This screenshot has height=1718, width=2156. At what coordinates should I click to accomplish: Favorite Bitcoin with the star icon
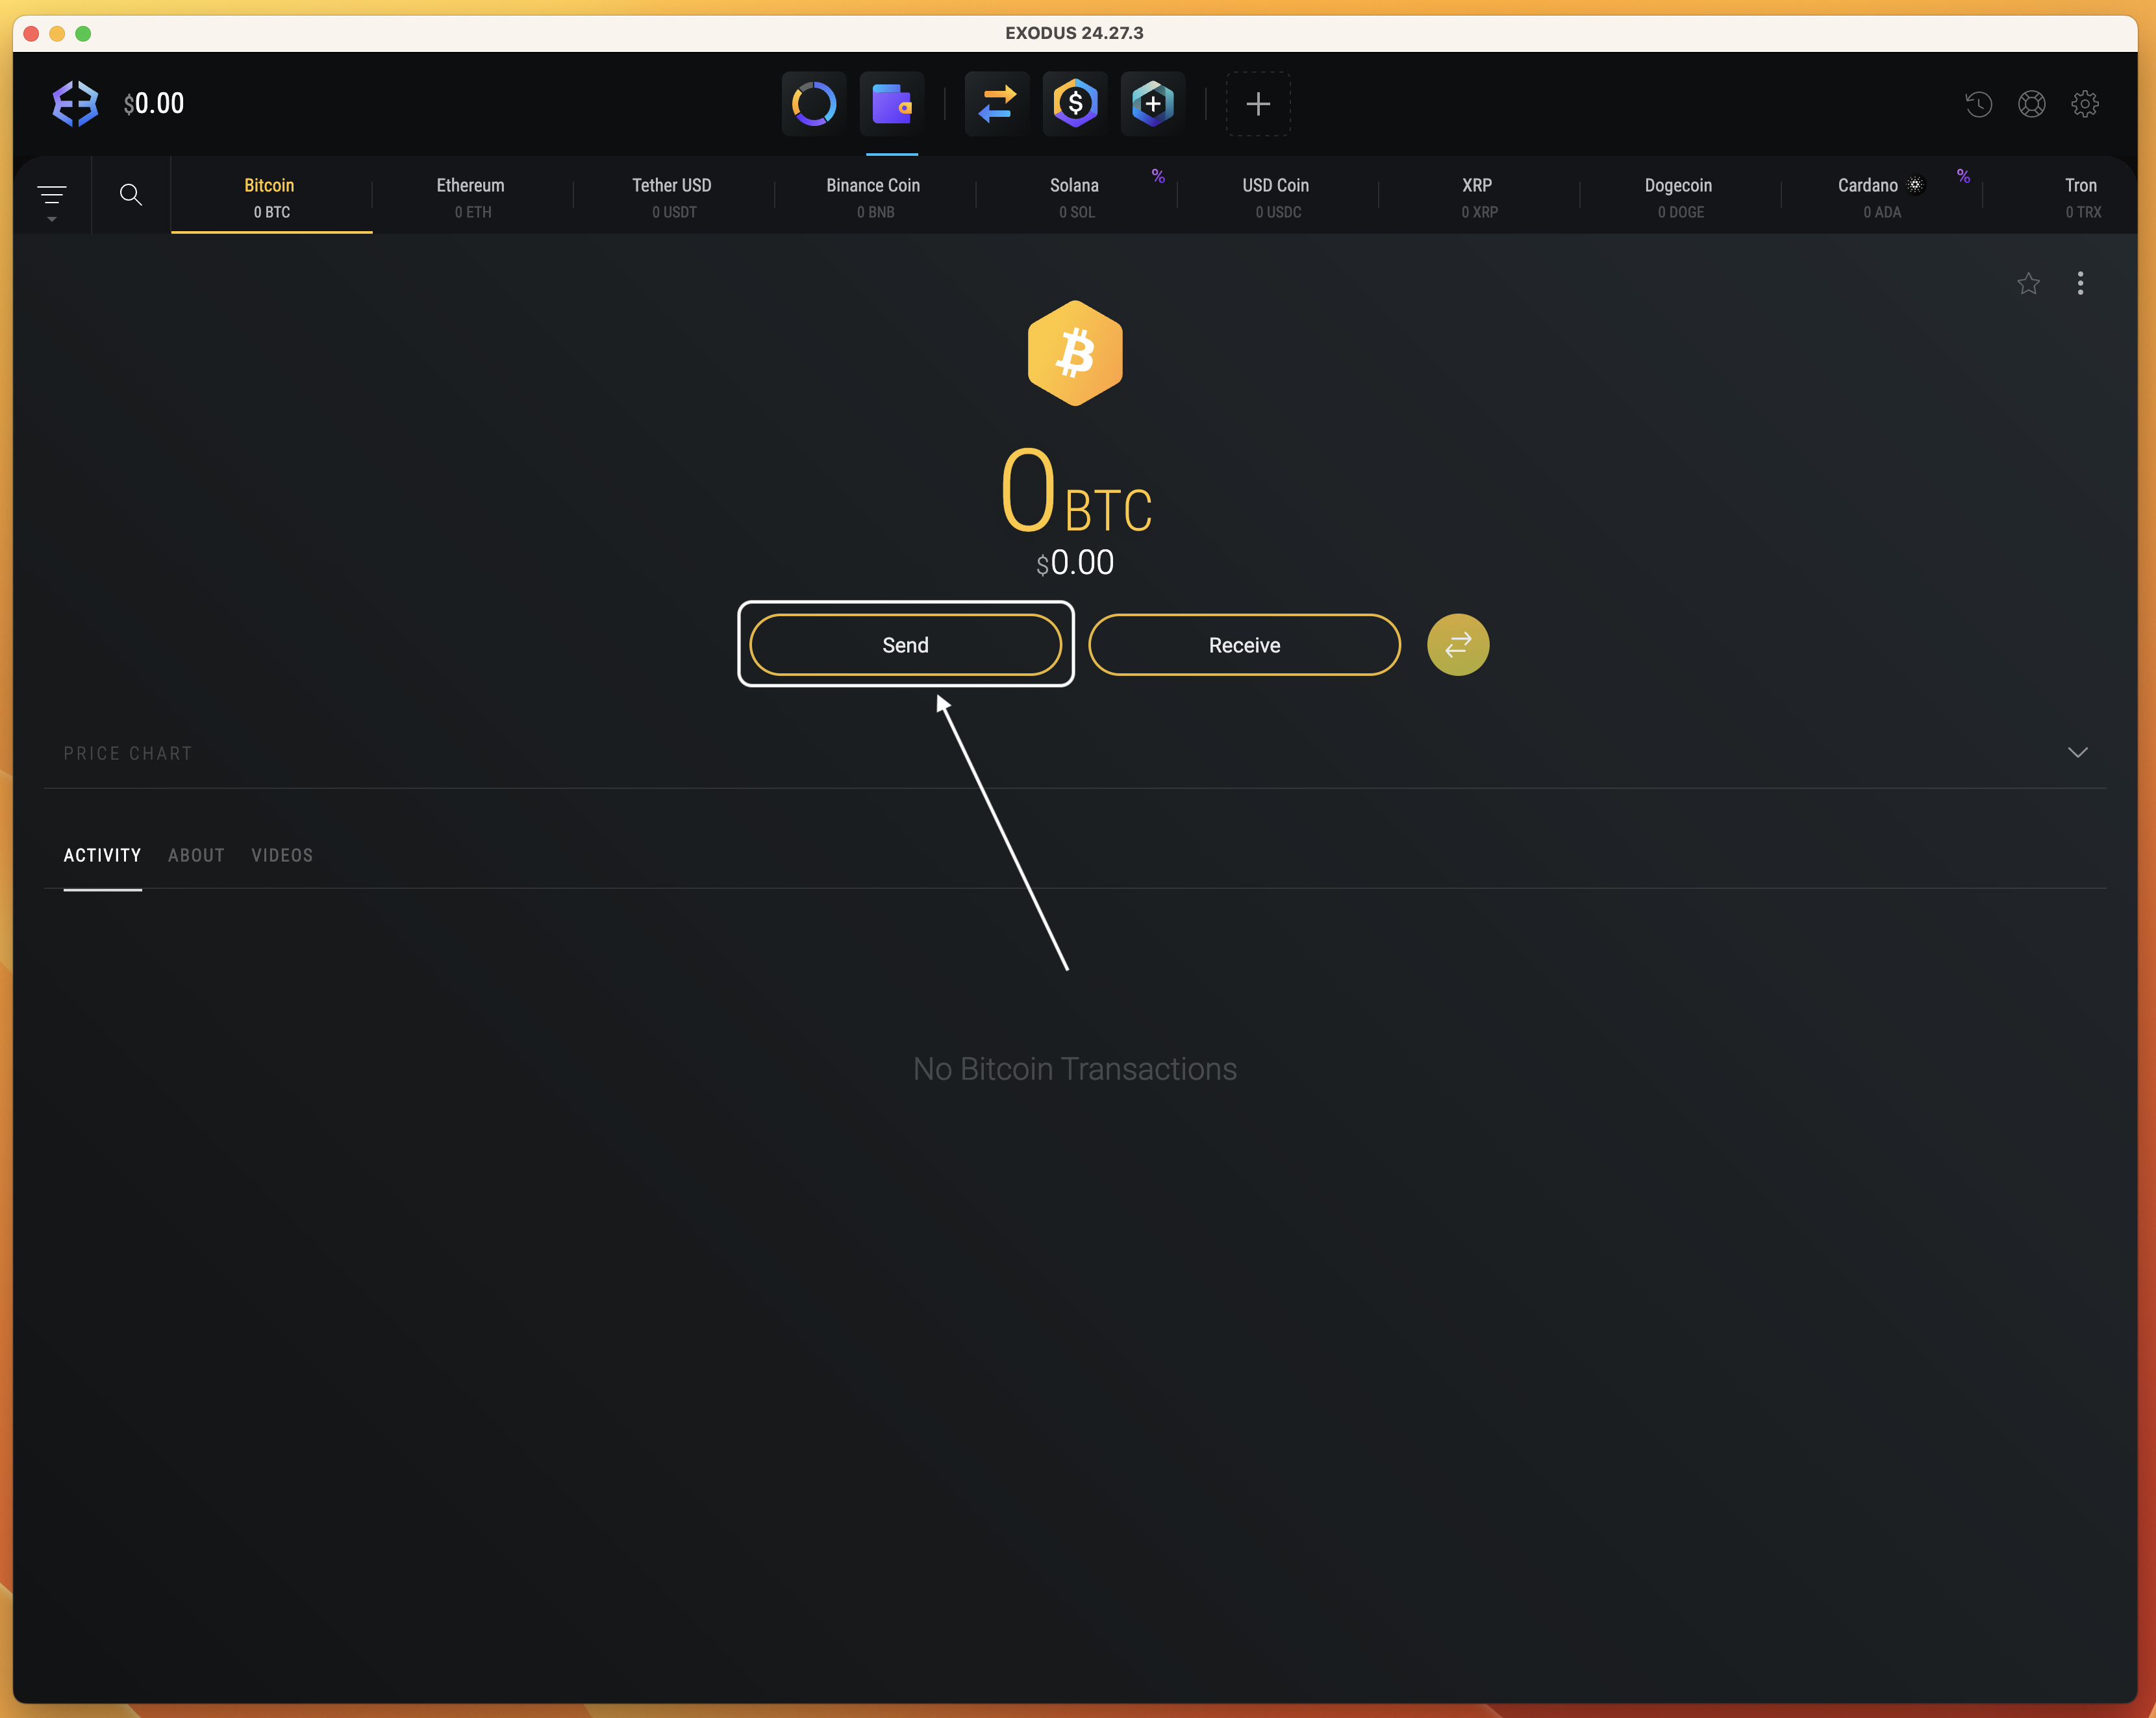coord(2028,284)
